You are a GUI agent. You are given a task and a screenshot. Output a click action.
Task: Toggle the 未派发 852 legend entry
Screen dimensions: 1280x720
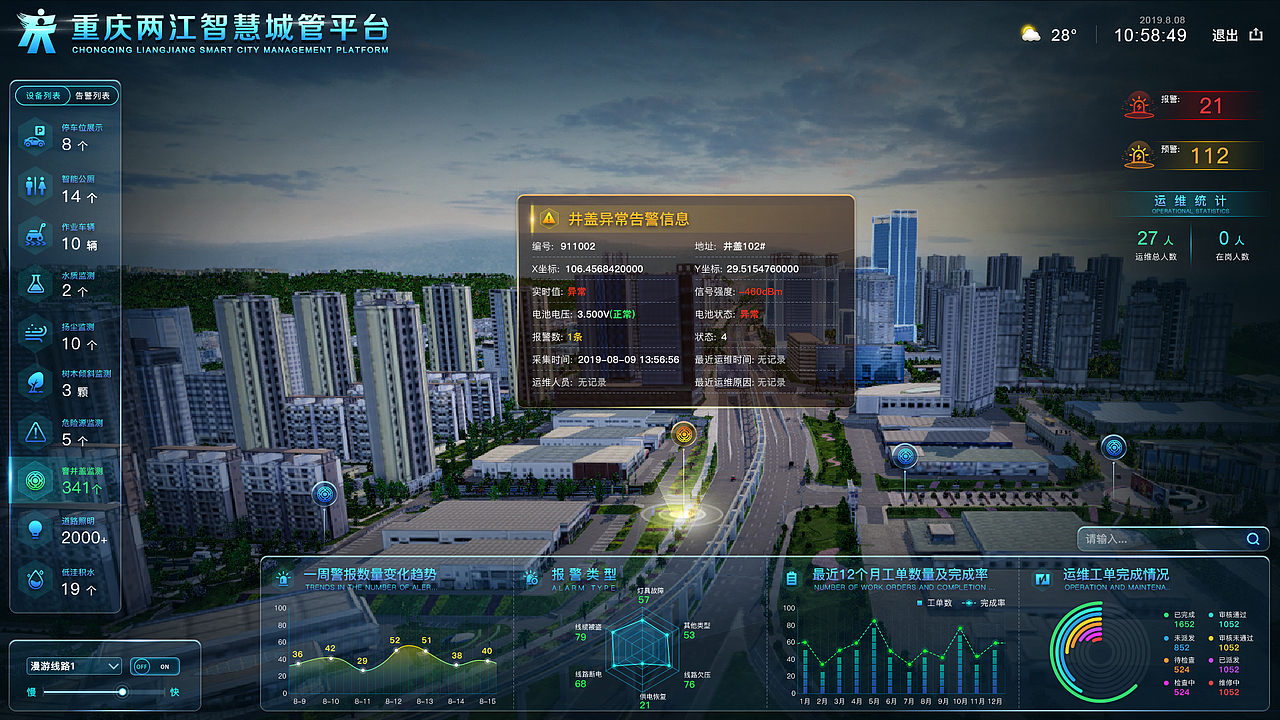click(1179, 642)
